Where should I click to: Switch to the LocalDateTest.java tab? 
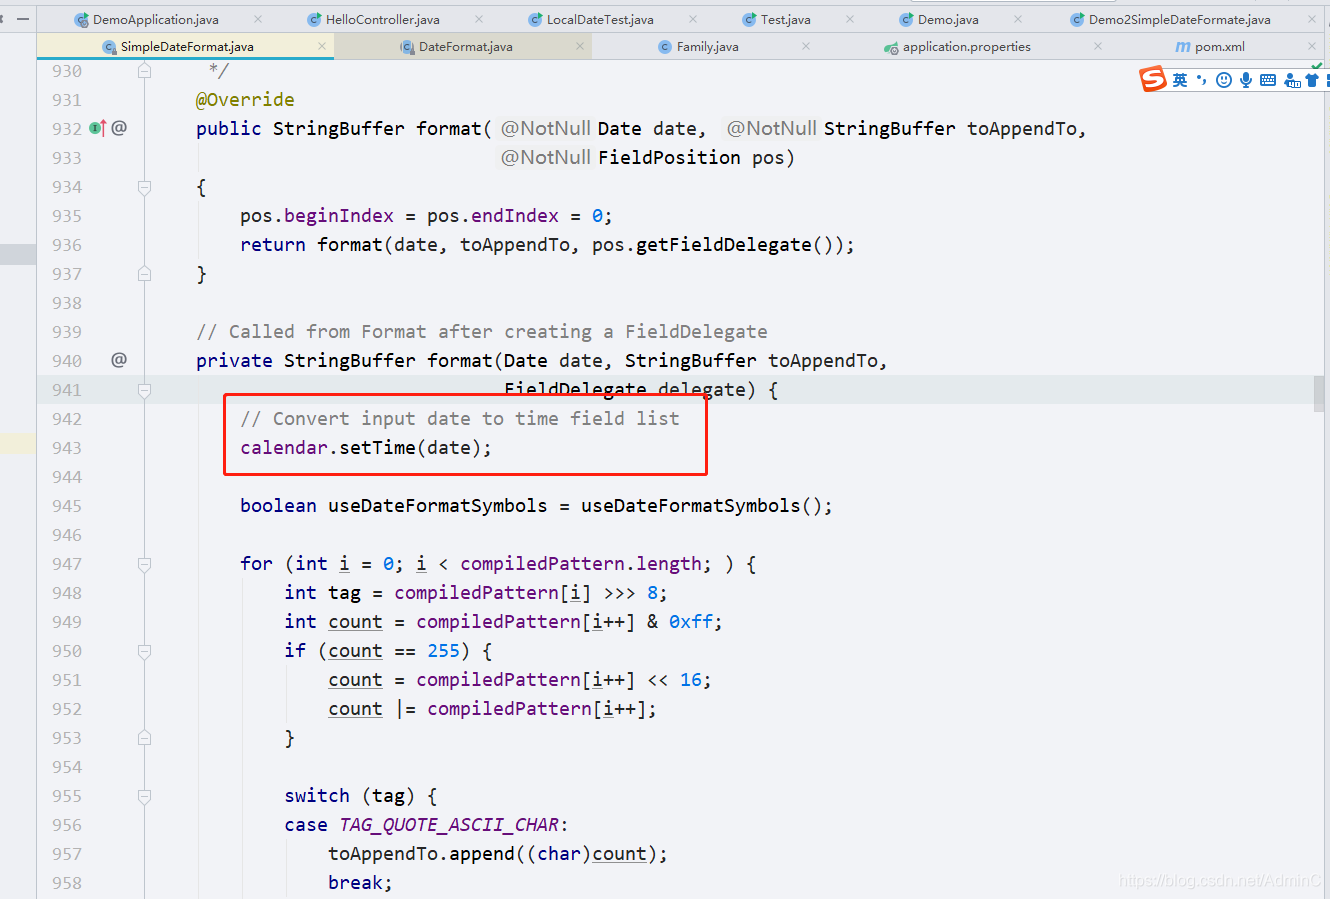(x=600, y=19)
